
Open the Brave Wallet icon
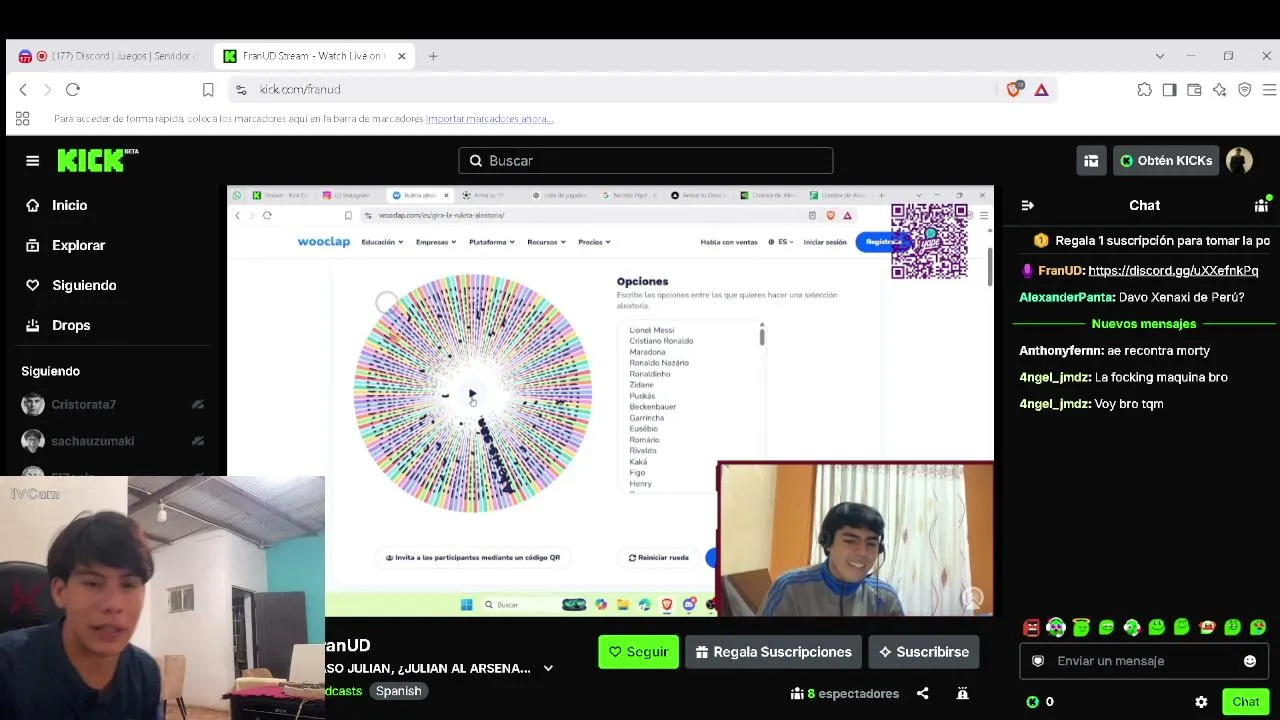tap(1194, 90)
